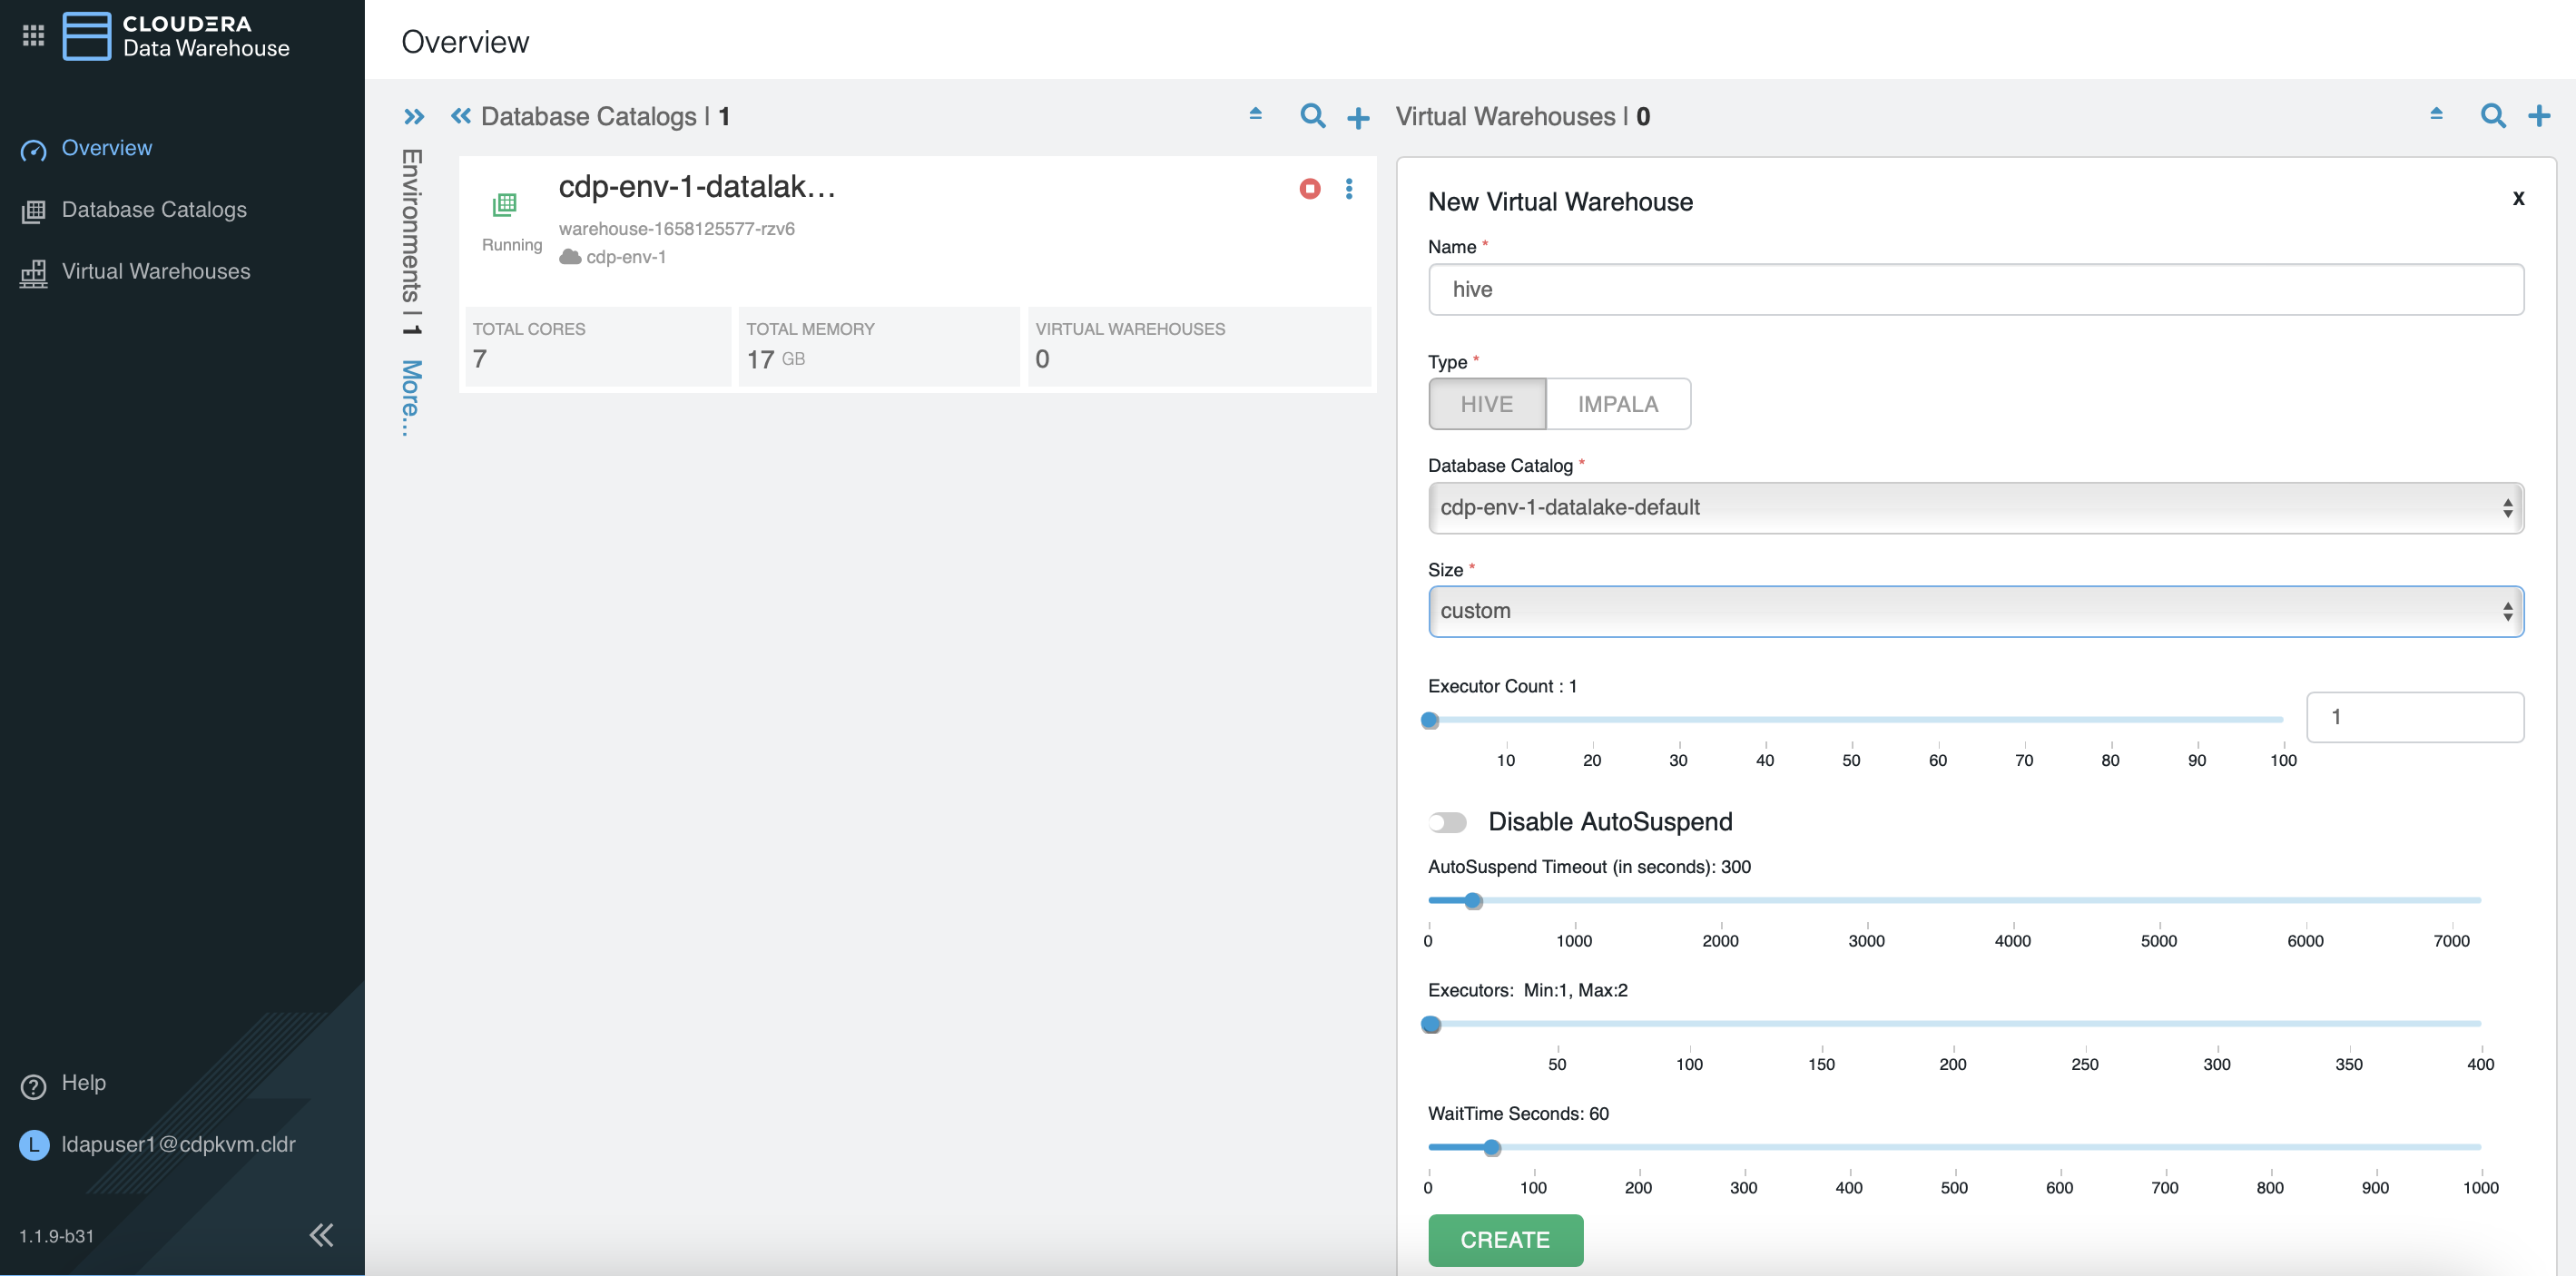
Task: Click the Virtual Warehouses search icon
Action: pyautogui.click(x=2492, y=116)
